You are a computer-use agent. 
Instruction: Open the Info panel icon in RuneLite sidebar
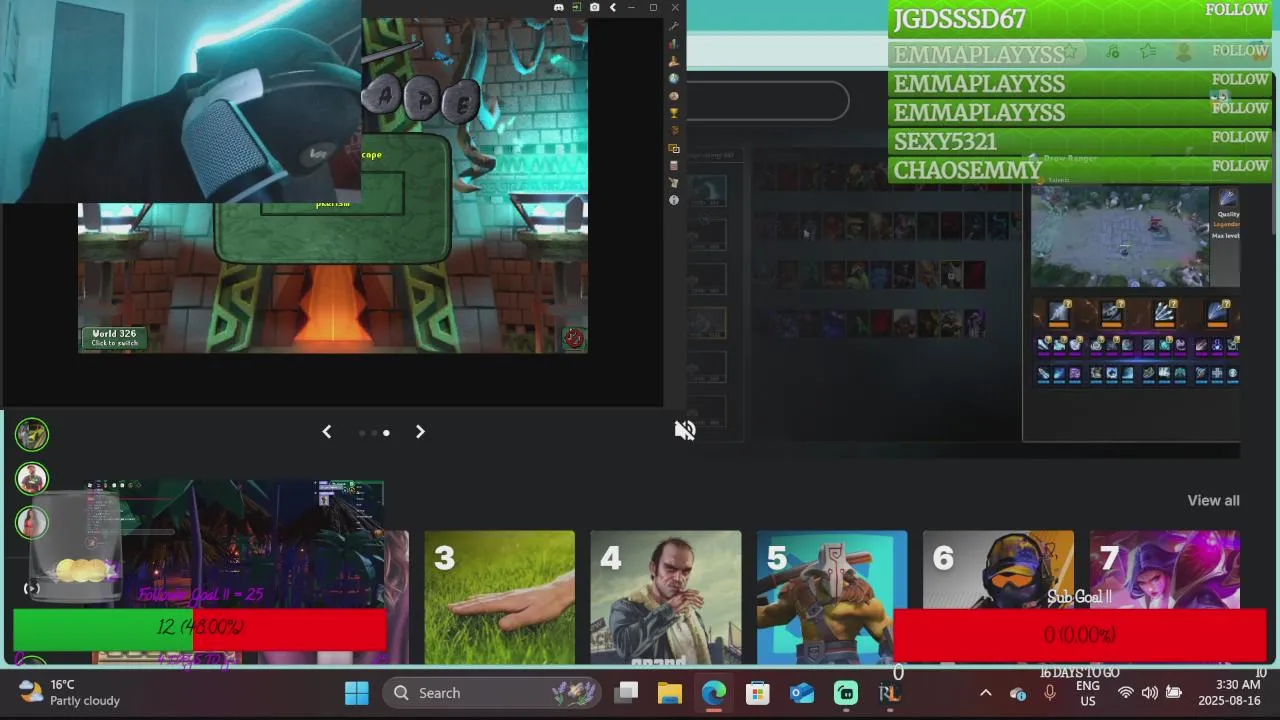(x=674, y=200)
